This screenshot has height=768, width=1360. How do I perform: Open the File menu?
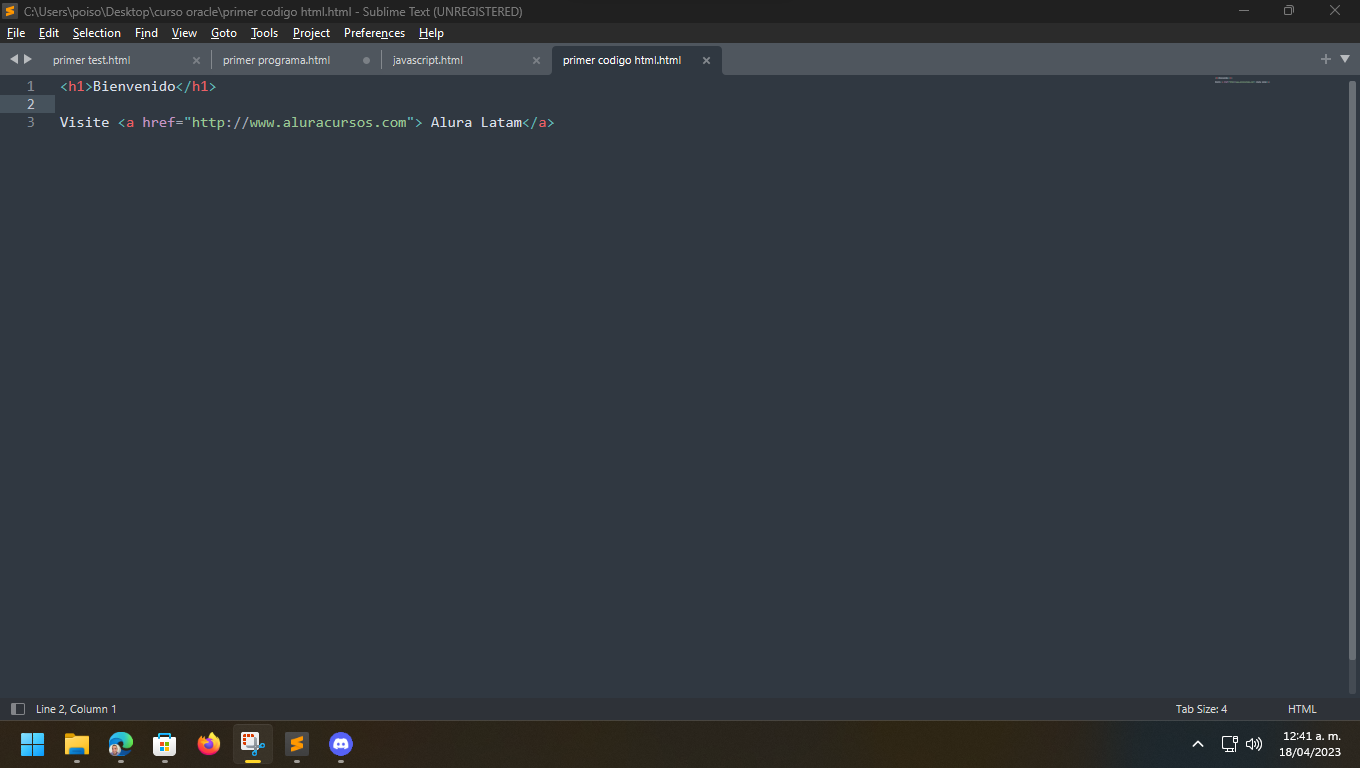[x=16, y=33]
